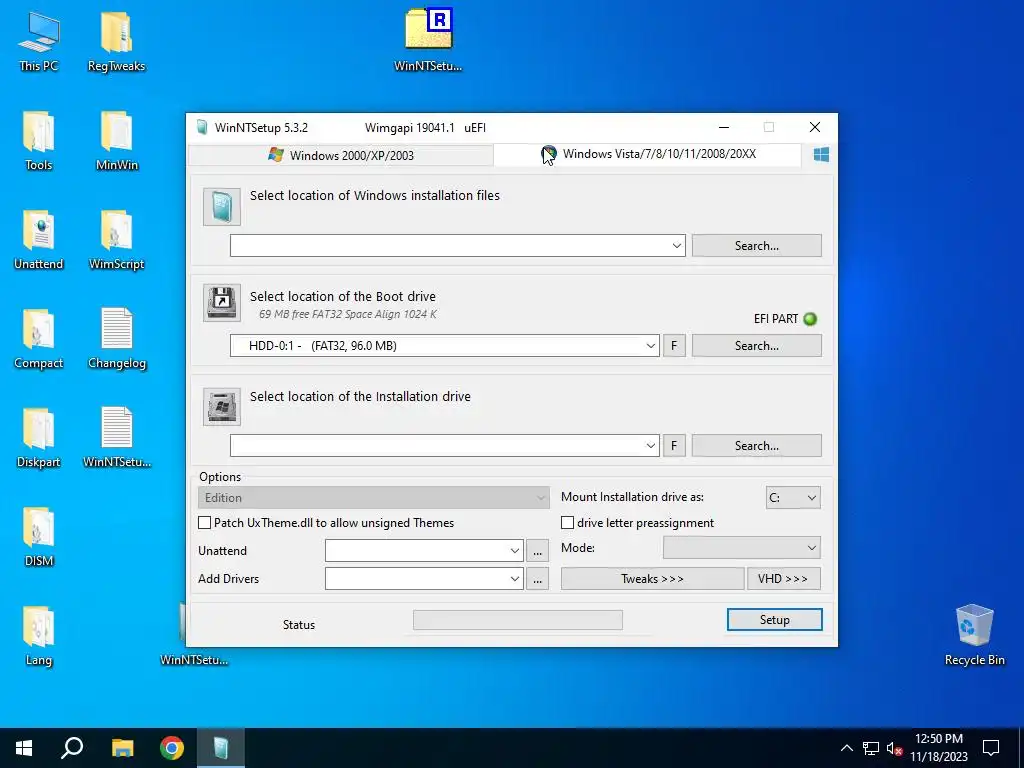This screenshot has width=1024, height=768.
Task: Open the RegTweaks folder on desktop
Action: (x=116, y=40)
